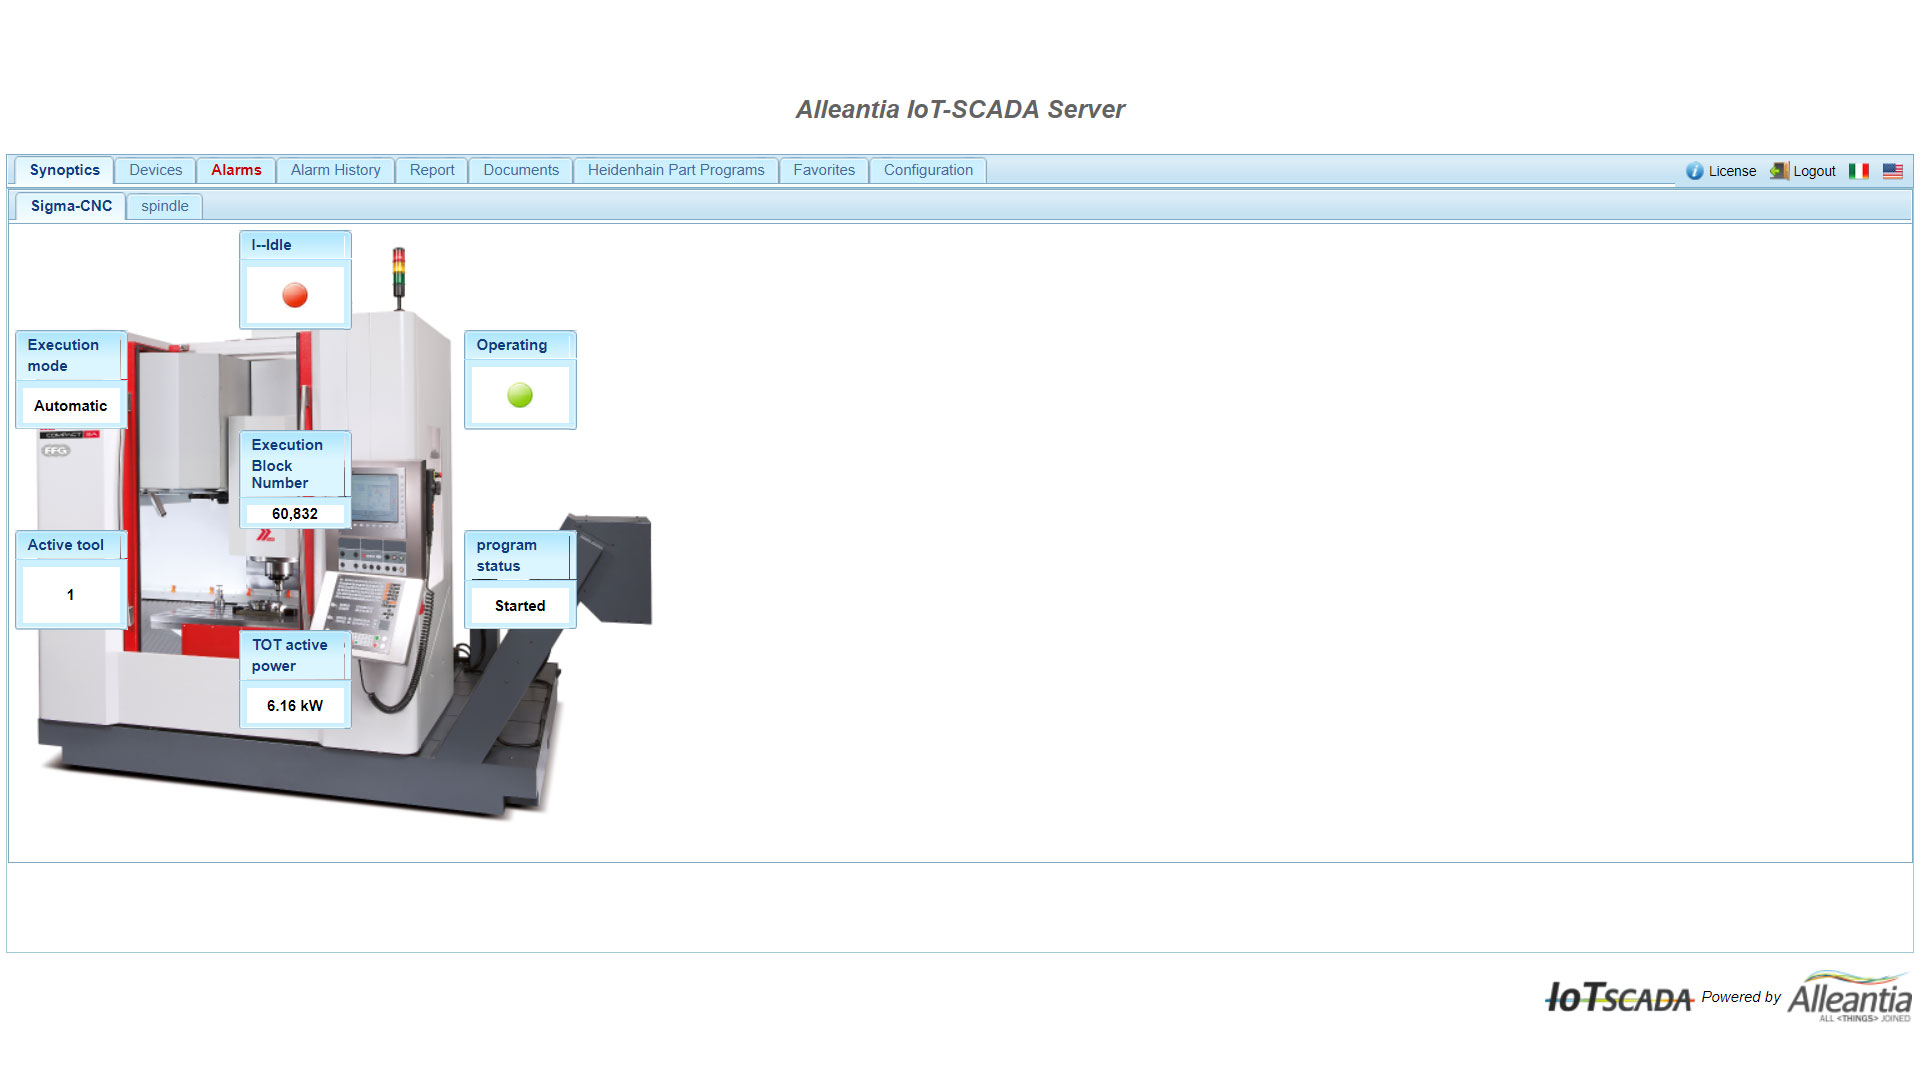Image resolution: width=1920 pixels, height=1080 pixels.
Task: Click the red Idle status lamp
Action: tap(295, 295)
